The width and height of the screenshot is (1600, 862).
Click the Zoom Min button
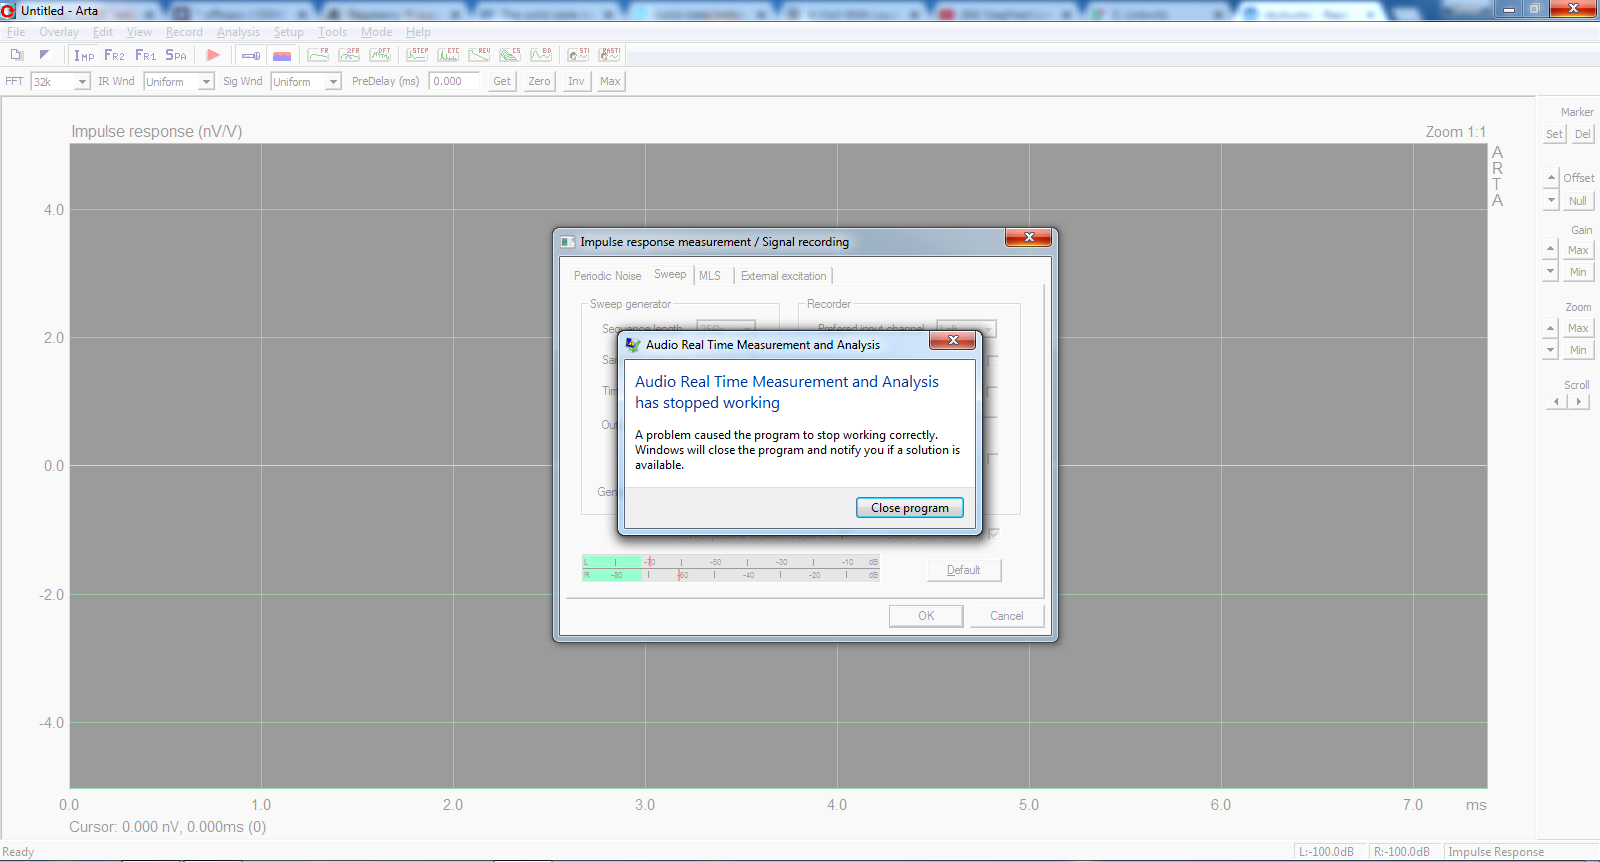pos(1578,350)
